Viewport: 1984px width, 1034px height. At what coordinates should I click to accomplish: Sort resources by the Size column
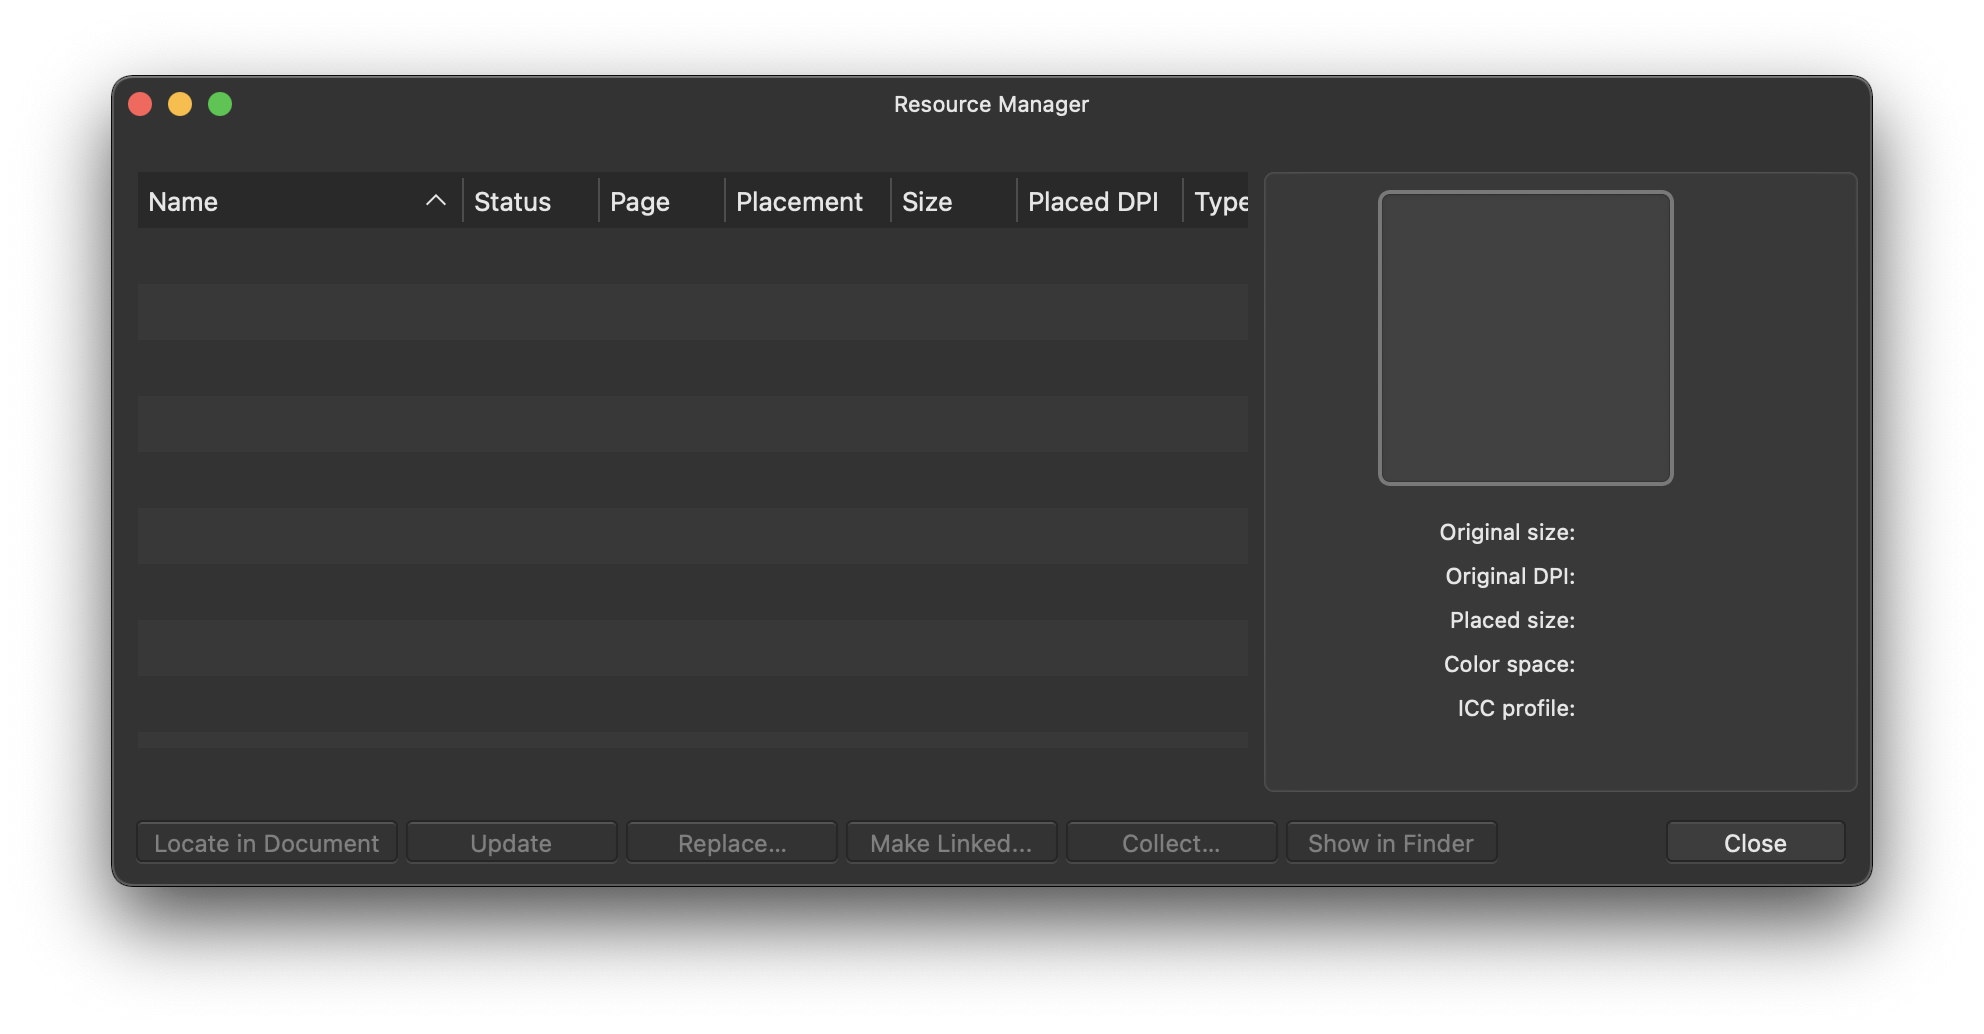(x=954, y=201)
